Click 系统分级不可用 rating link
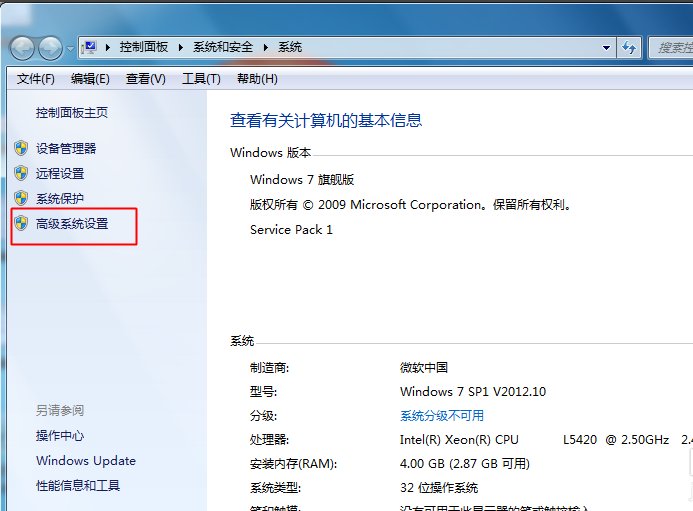The height and width of the screenshot is (511, 693). coord(442,416)
